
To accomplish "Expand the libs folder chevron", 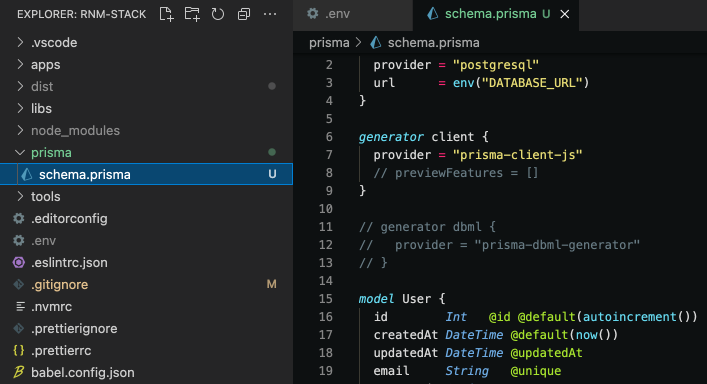I will coord(20,108).
